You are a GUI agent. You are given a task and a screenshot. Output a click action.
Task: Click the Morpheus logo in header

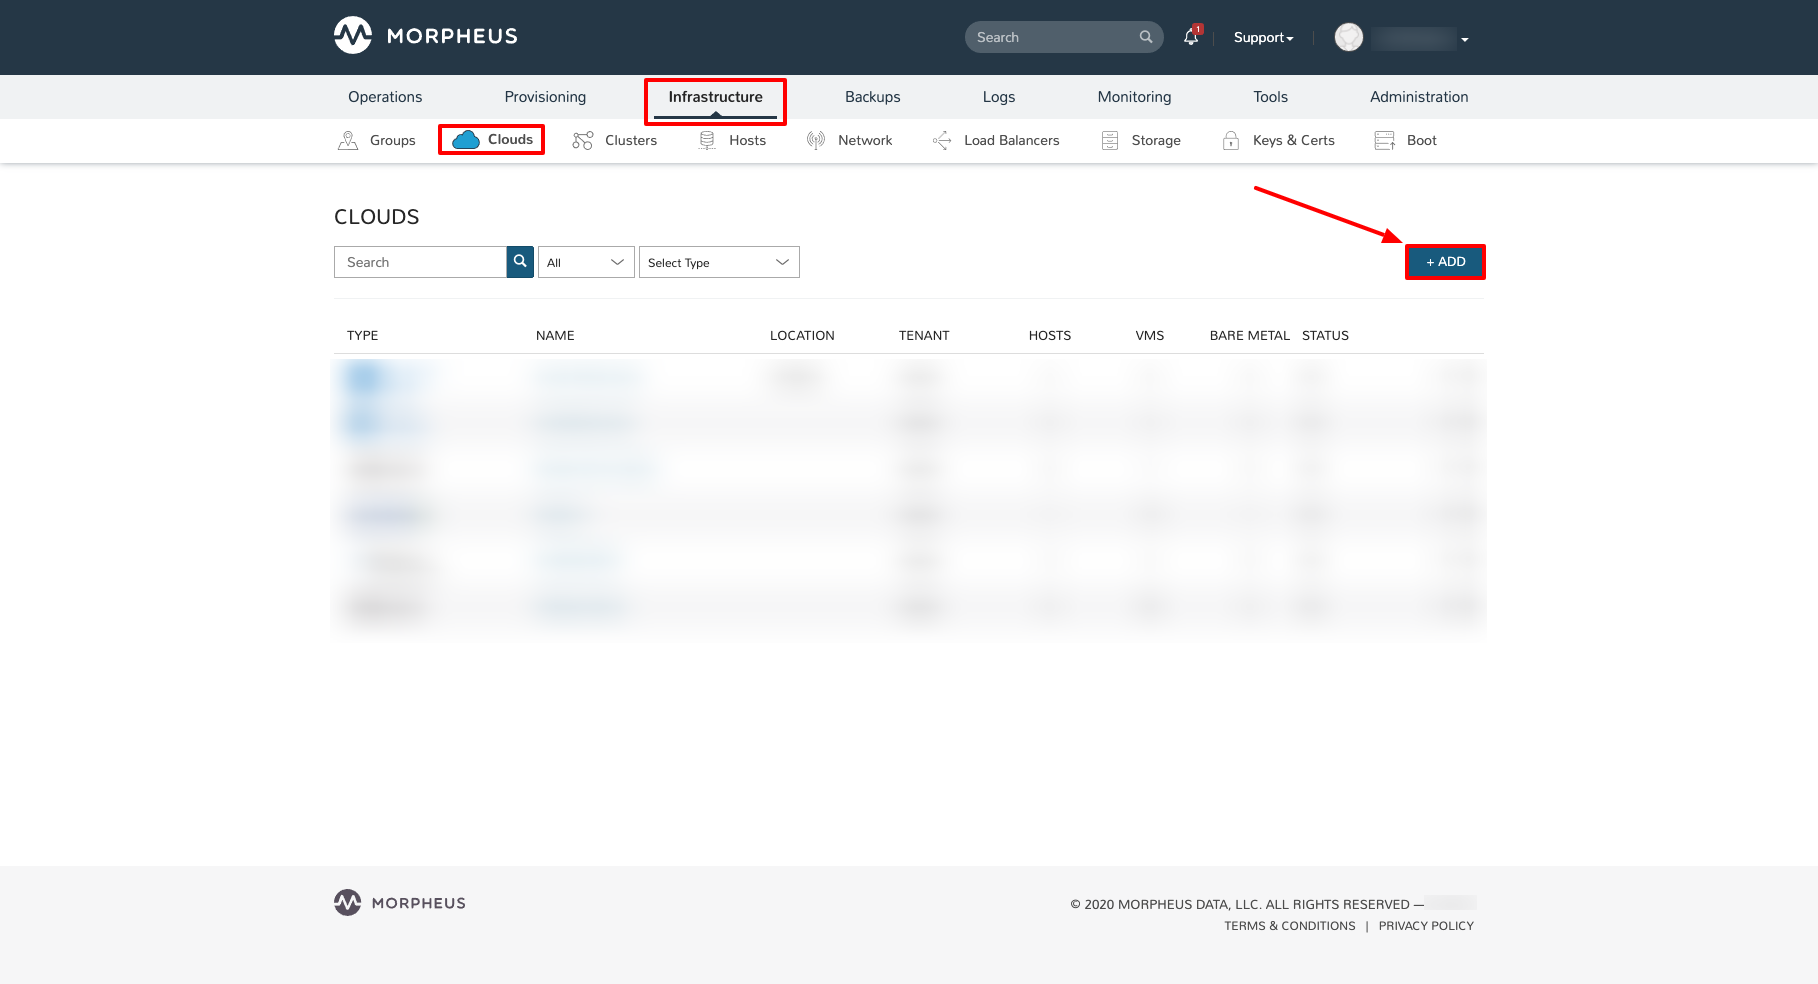tap(425, 36)
